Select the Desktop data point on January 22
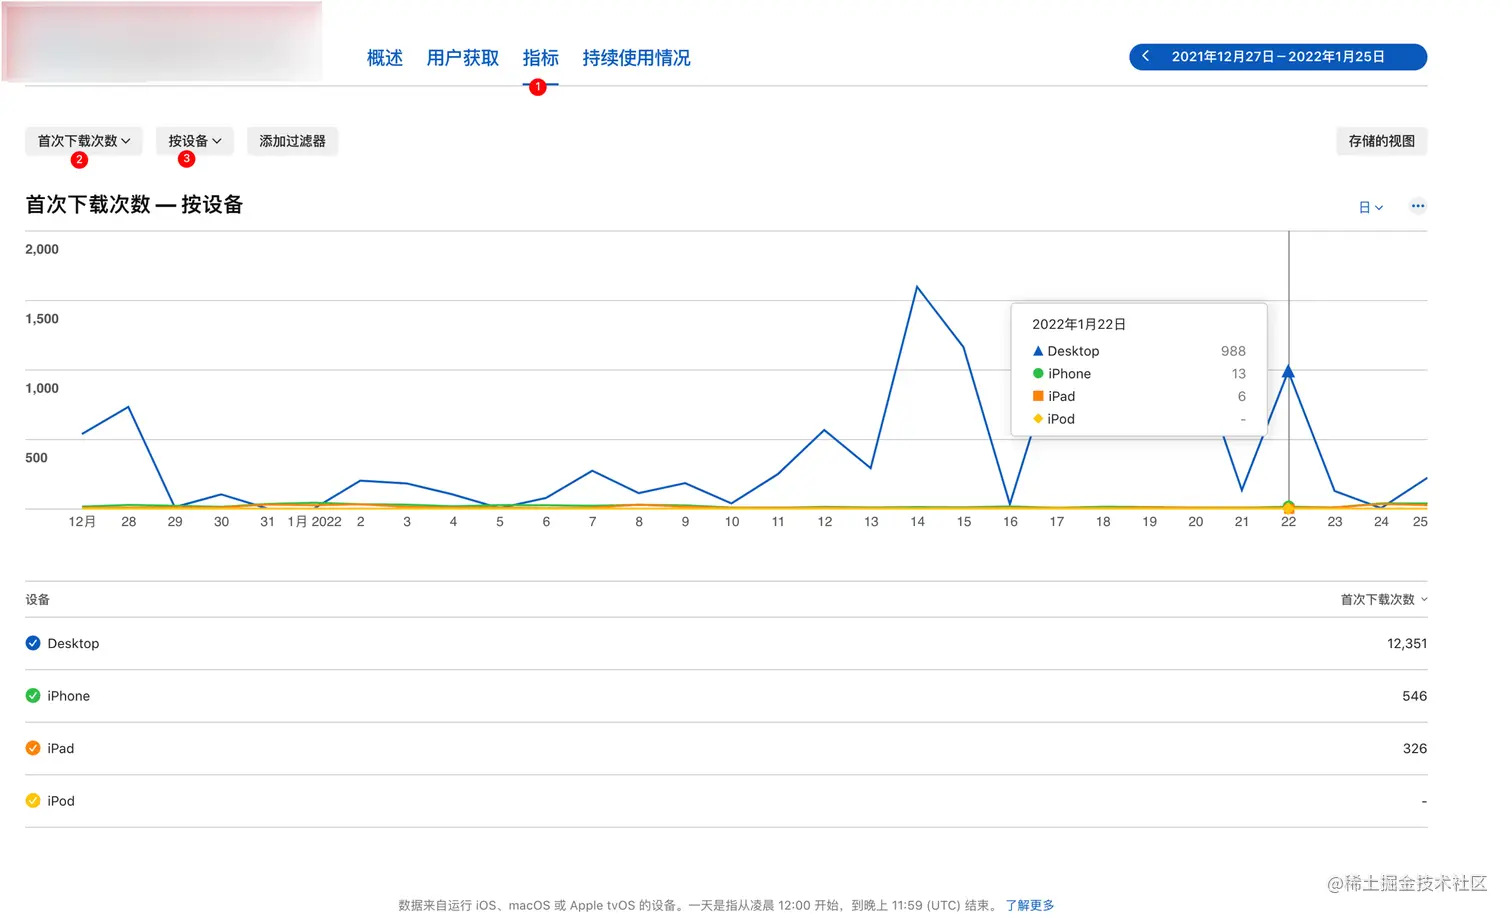The image size is (1512, 918). point(1288,372)
